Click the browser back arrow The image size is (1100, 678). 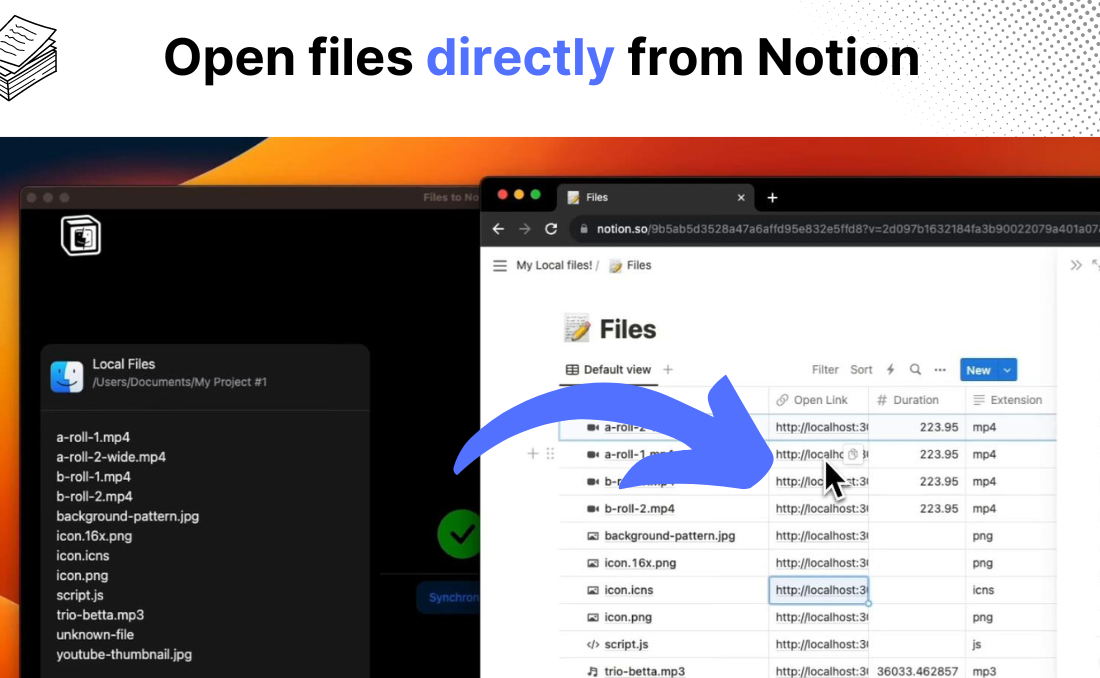coord(498,229)
